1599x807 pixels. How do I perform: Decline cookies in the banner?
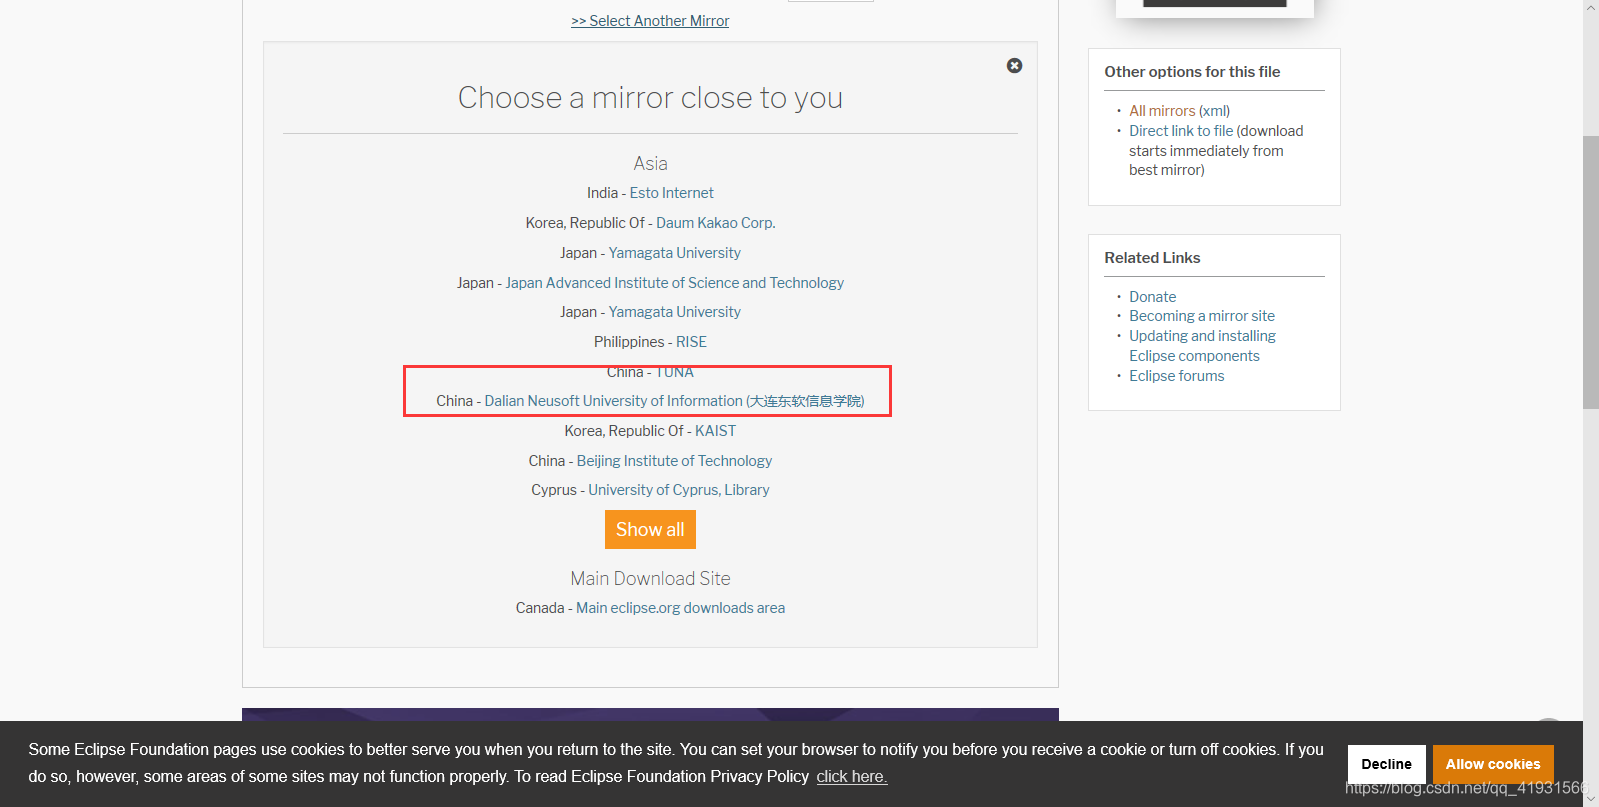(1386, 764)
